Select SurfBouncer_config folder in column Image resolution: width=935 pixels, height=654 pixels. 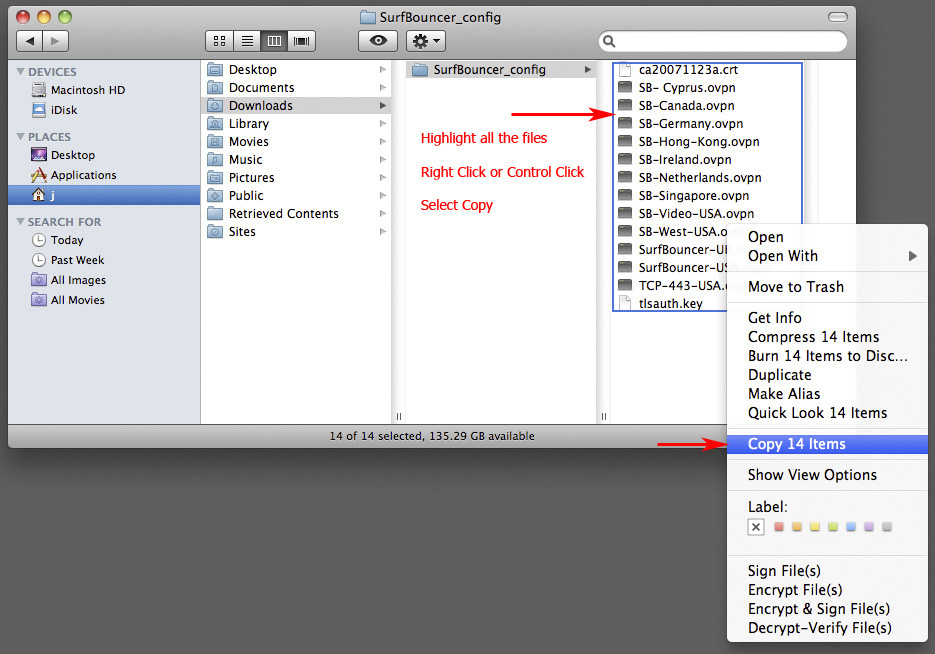(501, 70)
